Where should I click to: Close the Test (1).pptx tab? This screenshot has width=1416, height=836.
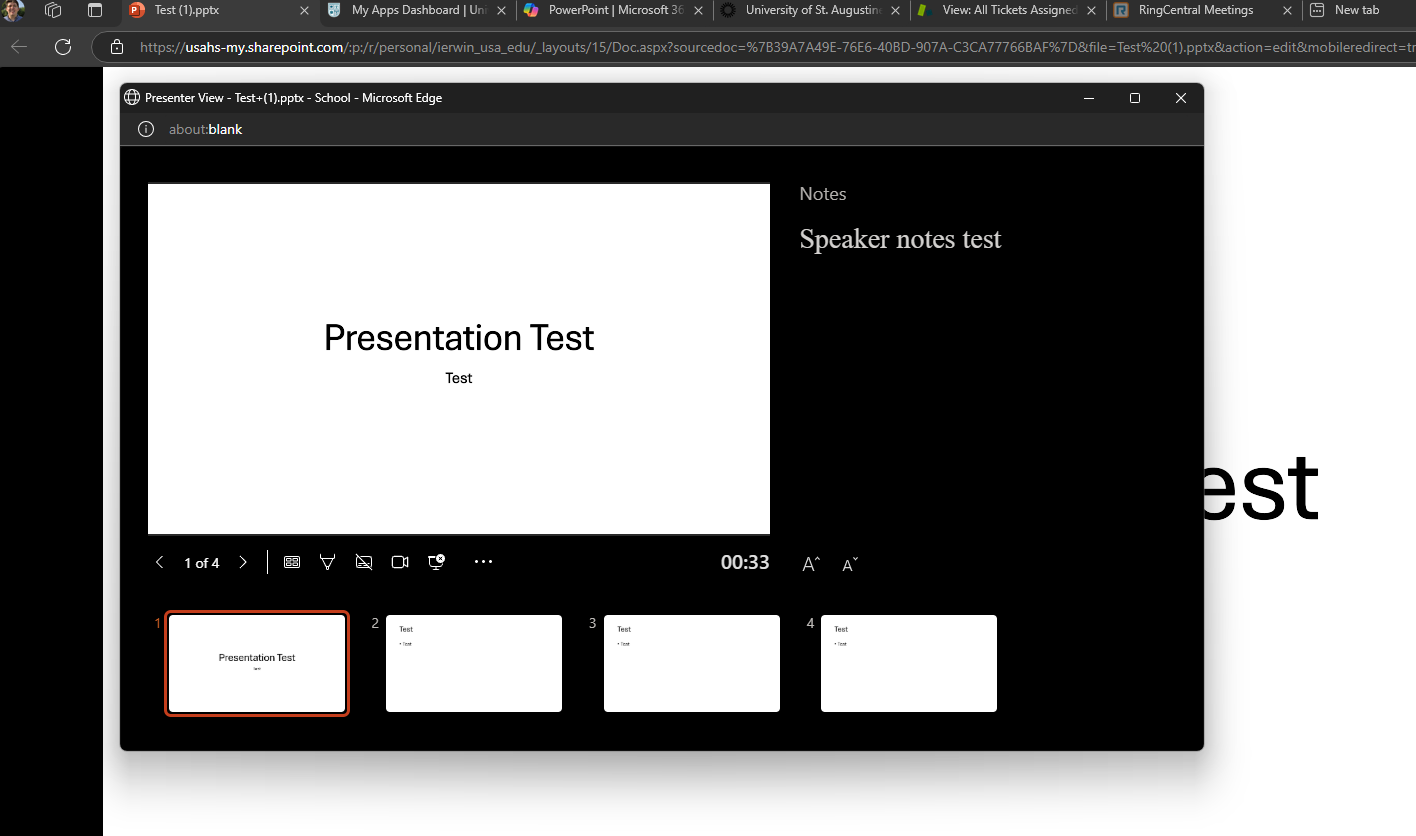click(x=305, y=10)
